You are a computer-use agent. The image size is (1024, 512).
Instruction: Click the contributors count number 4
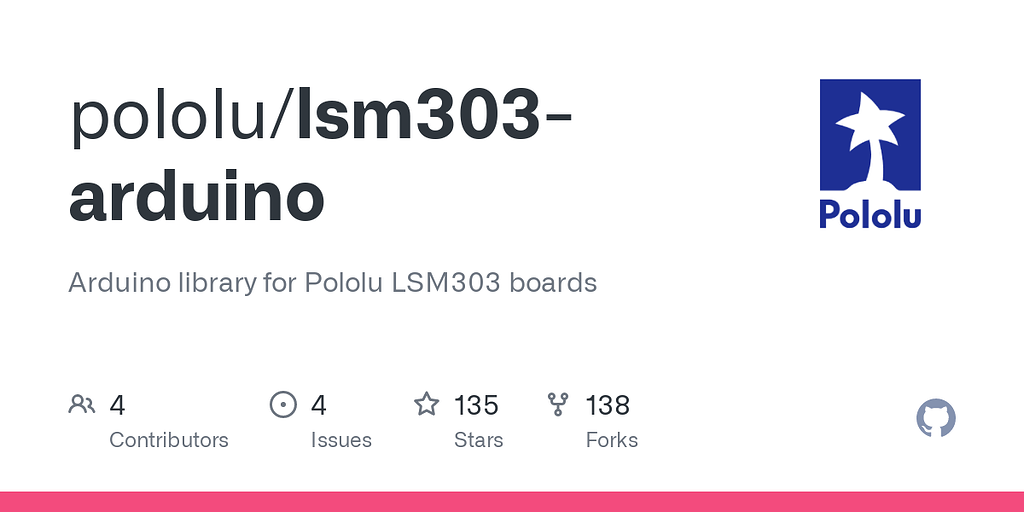117,405
